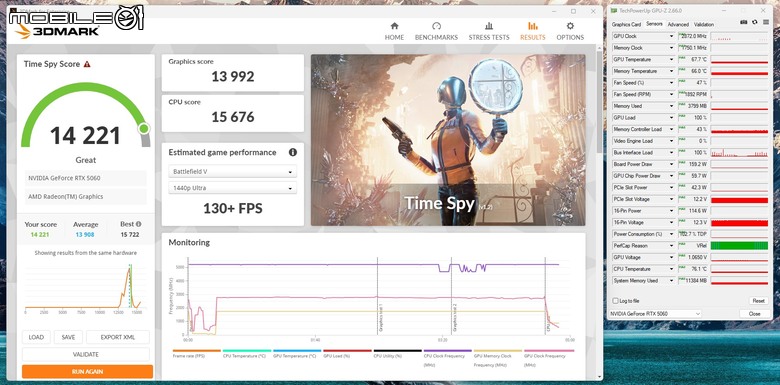780x385 pixels.
Task: Expand the GPU Load sensor dropdown
Action: coord(672,118)
